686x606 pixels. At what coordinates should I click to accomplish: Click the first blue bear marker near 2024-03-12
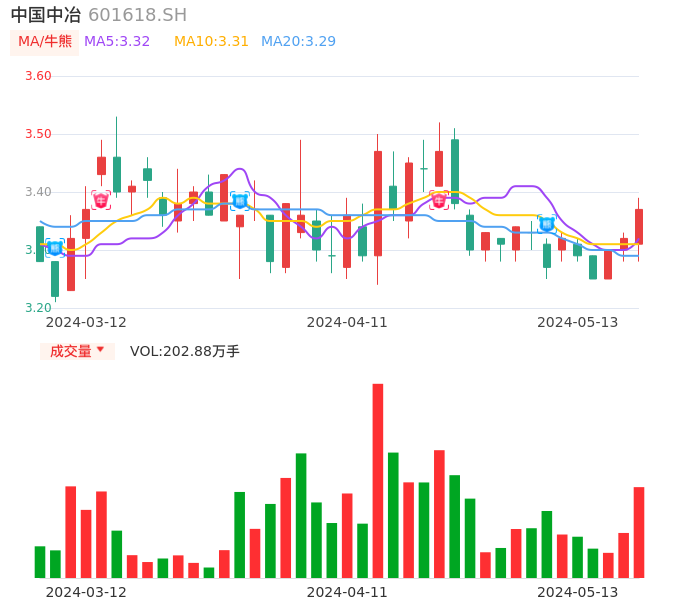[55, 248]
